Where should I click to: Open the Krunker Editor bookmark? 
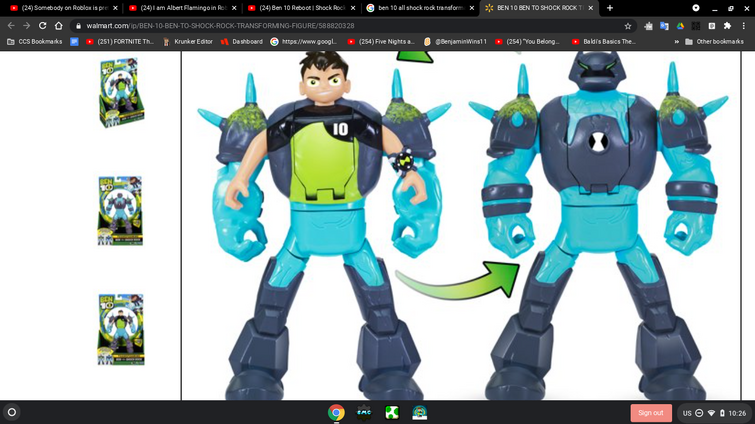pos(188,42)
